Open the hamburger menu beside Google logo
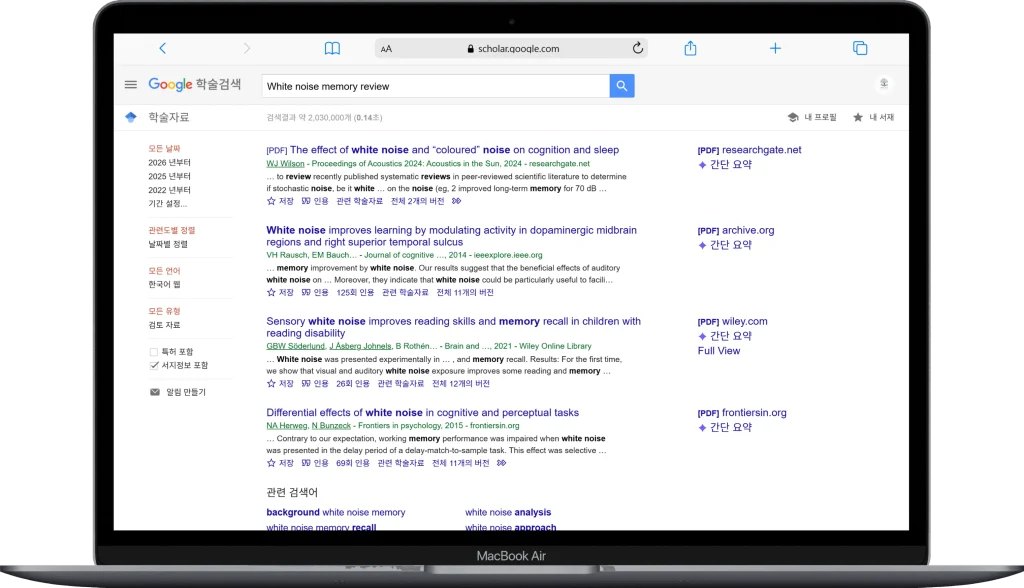This screenshot has height=588, width=1024. coord(131,84)
